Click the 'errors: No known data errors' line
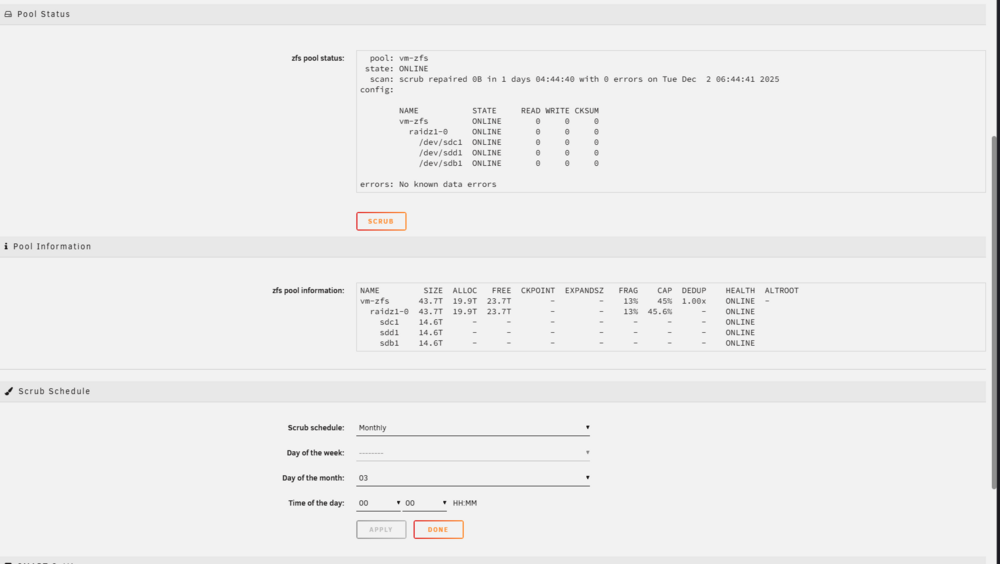Viewport: 1000px width, 564px height. point(428,184)
